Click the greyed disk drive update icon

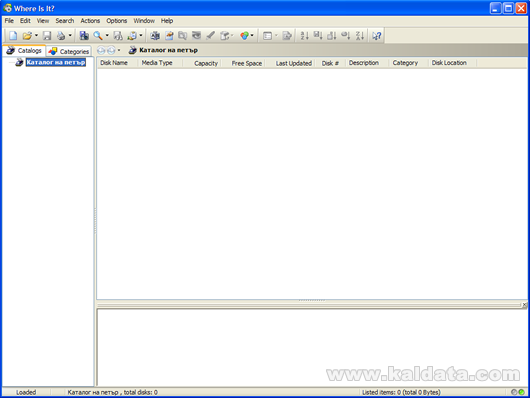[196, 36]
